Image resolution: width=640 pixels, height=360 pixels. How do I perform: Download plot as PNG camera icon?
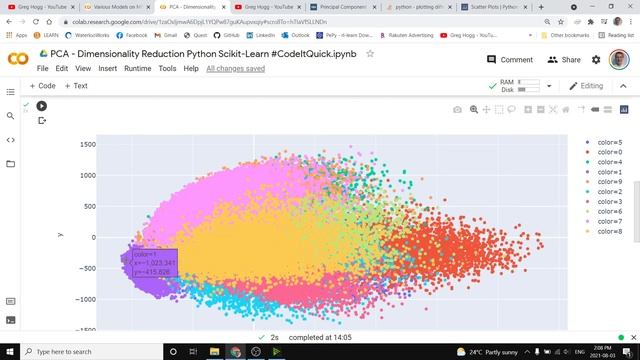(458, 109)
